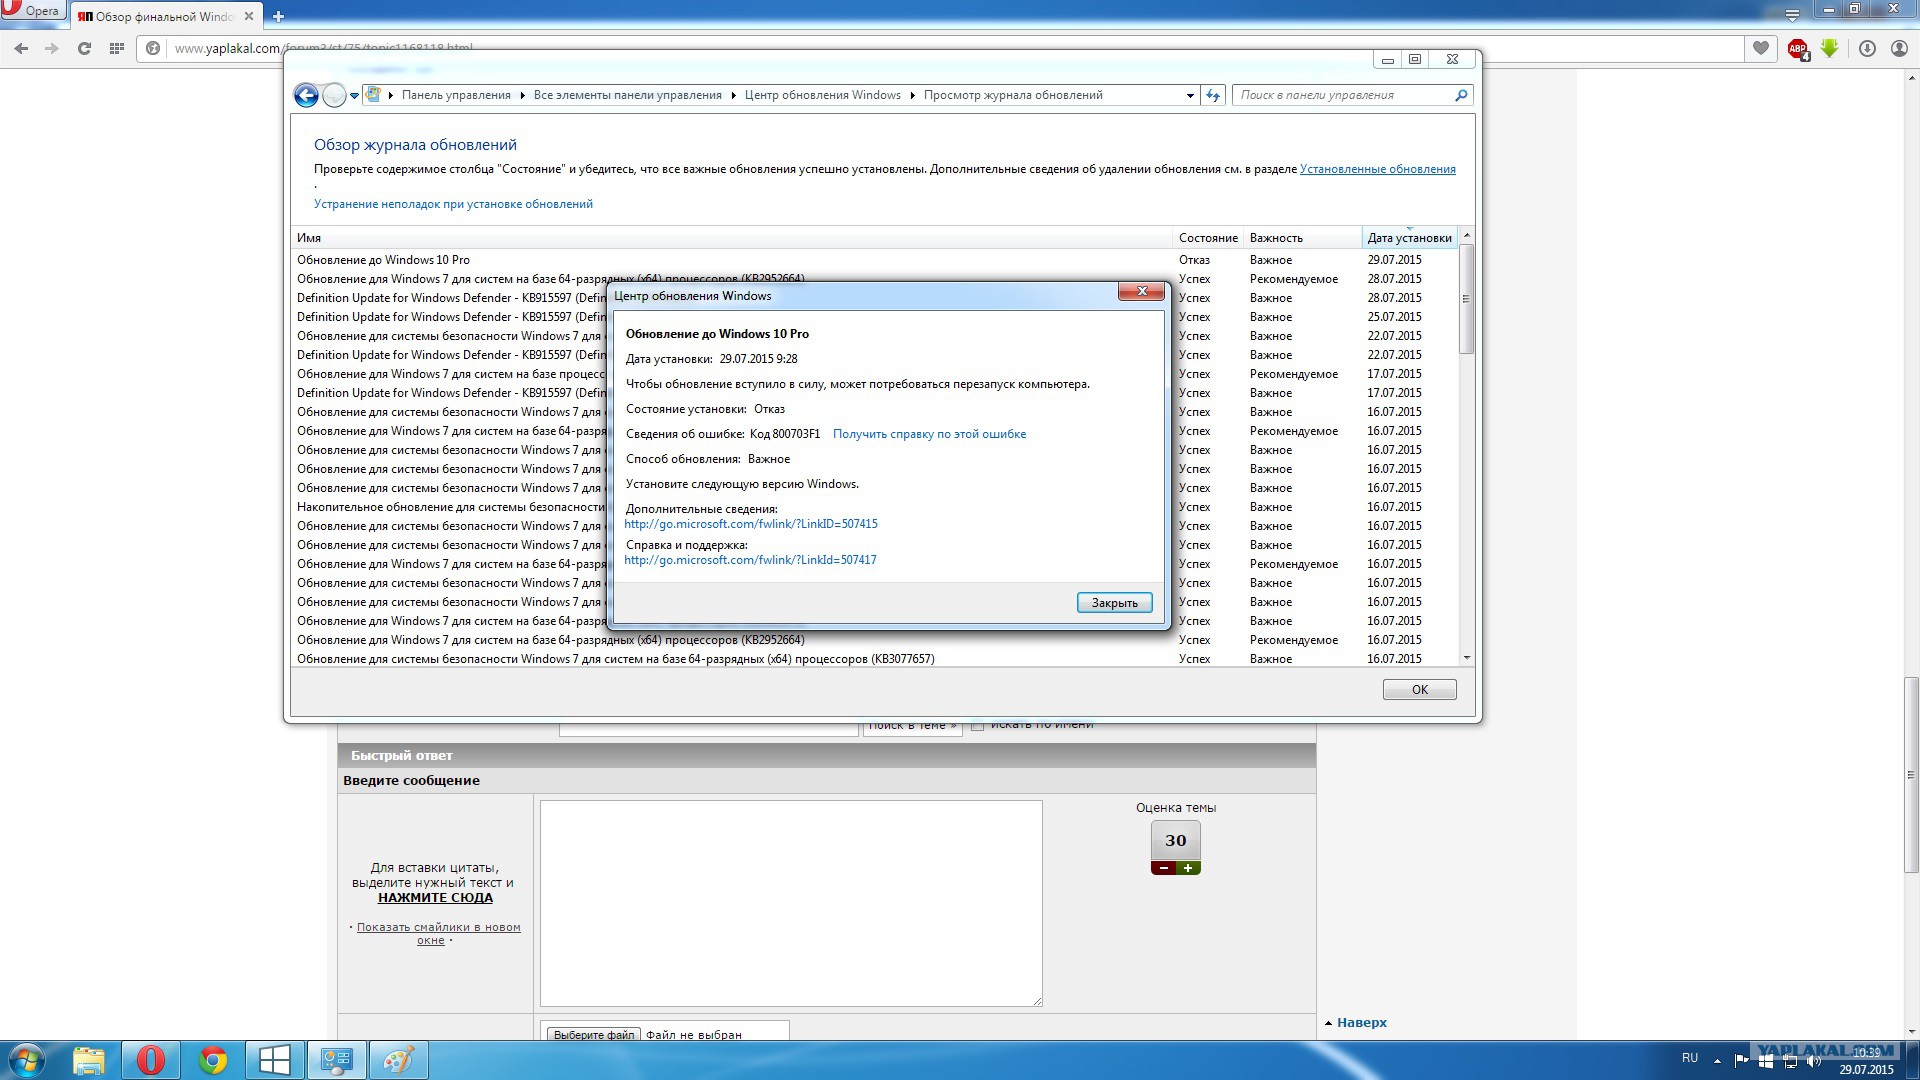This screenshot has width=1920, height=1080.
Task: Select the "Обзор финальной Windo" tab
Action: (x=166, y=16)
